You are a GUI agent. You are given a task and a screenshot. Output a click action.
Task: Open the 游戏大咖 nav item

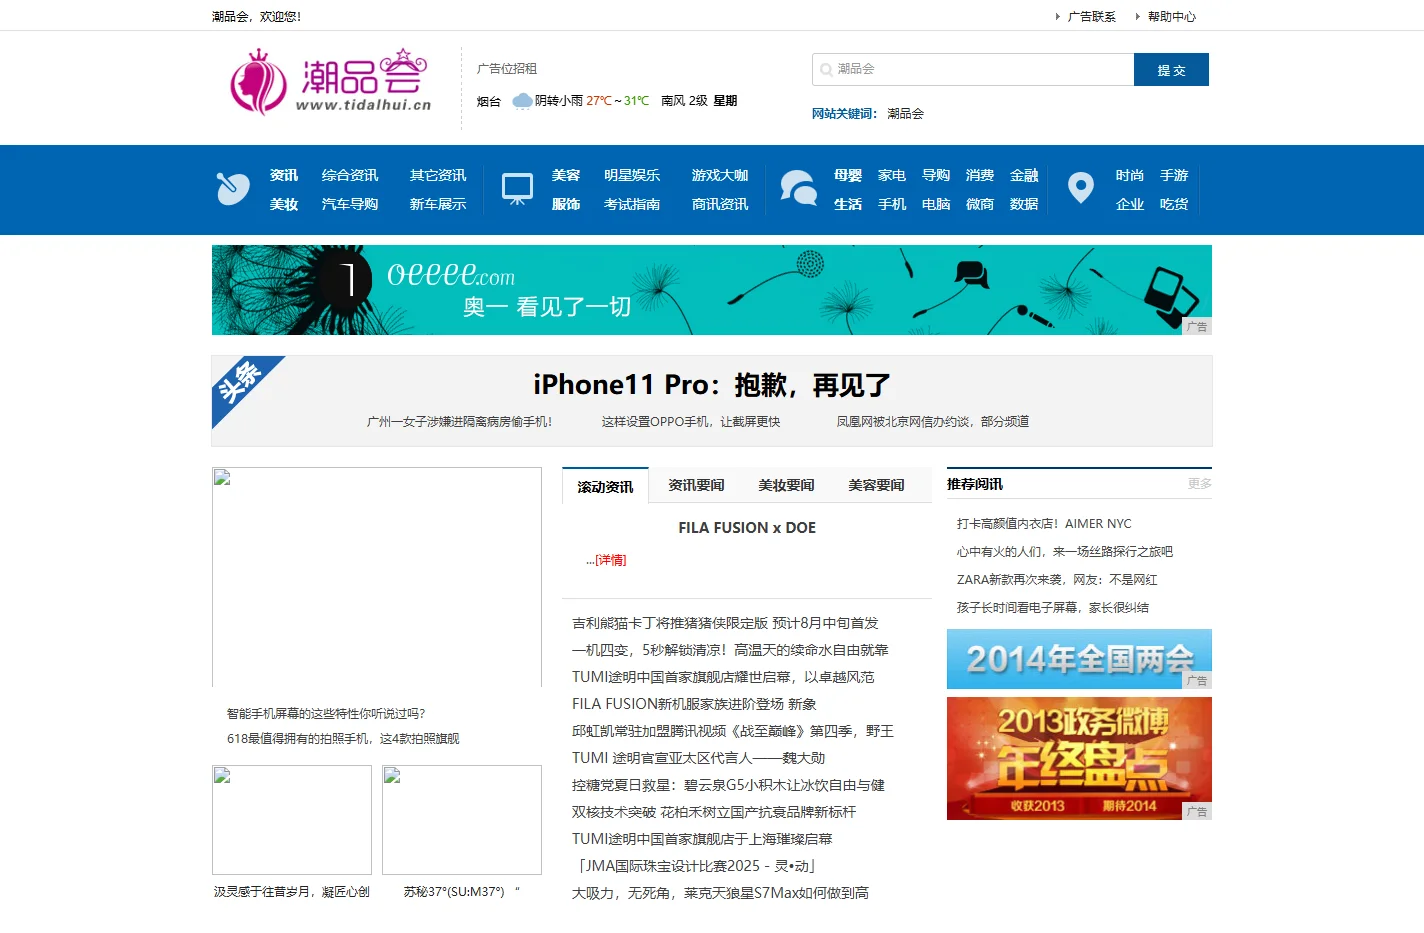(x=720, y=175)
